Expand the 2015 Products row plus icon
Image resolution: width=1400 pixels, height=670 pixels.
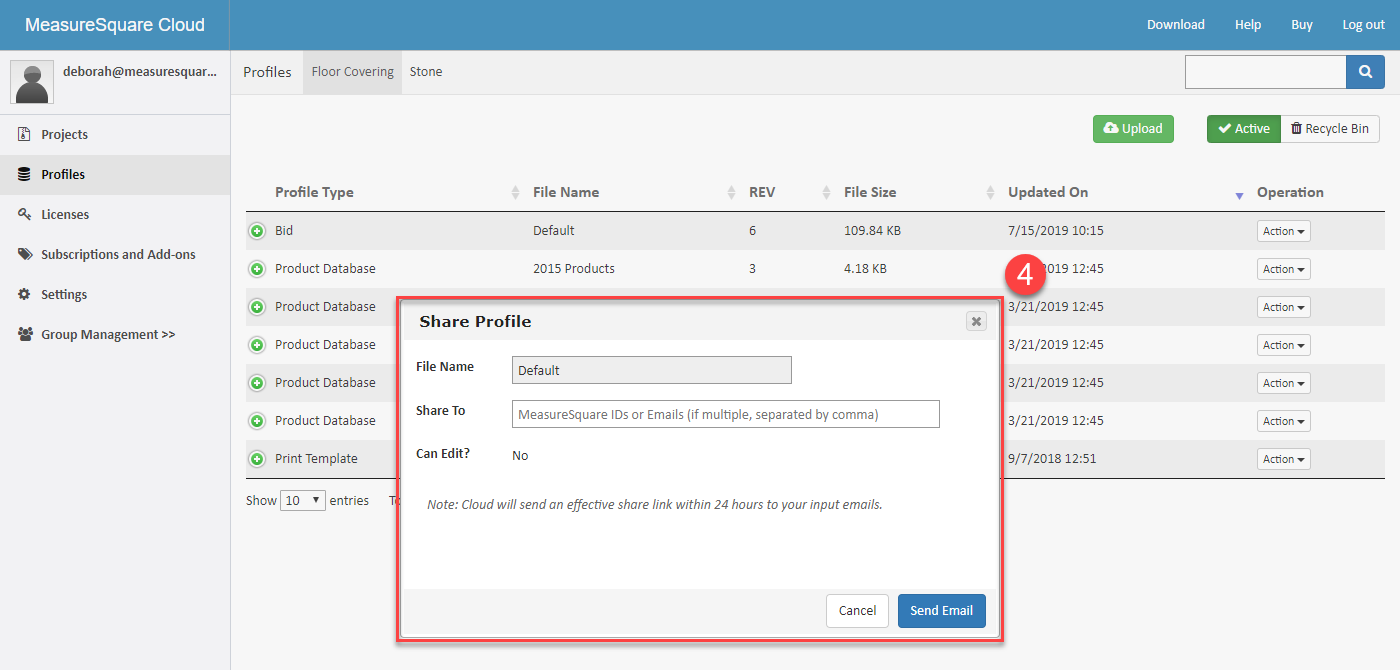click(x=257, y=269)
